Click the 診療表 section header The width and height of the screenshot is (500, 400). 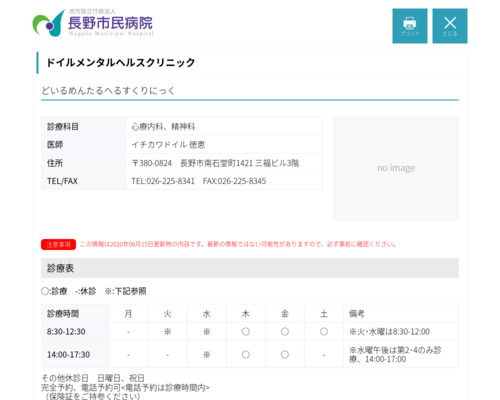click(250, 268)
